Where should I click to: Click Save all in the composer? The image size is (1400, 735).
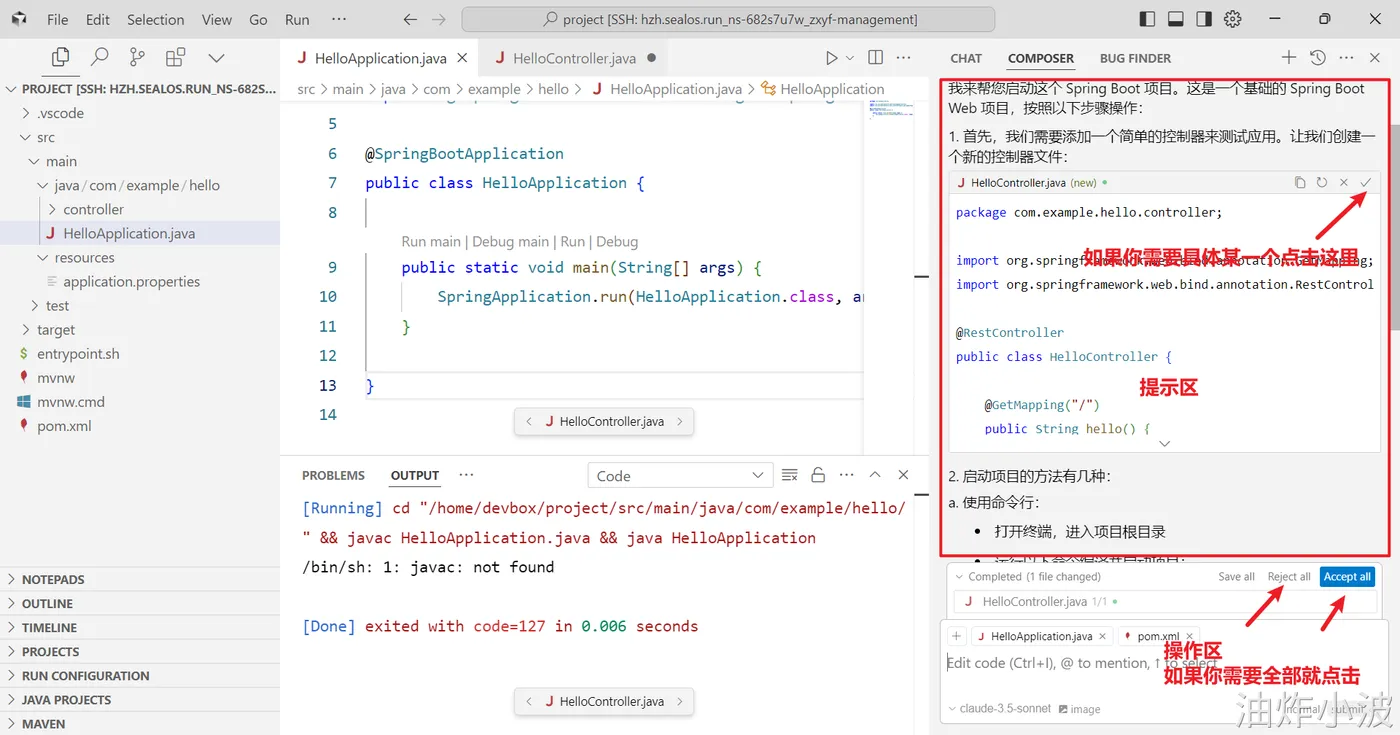pos(1236,577)
